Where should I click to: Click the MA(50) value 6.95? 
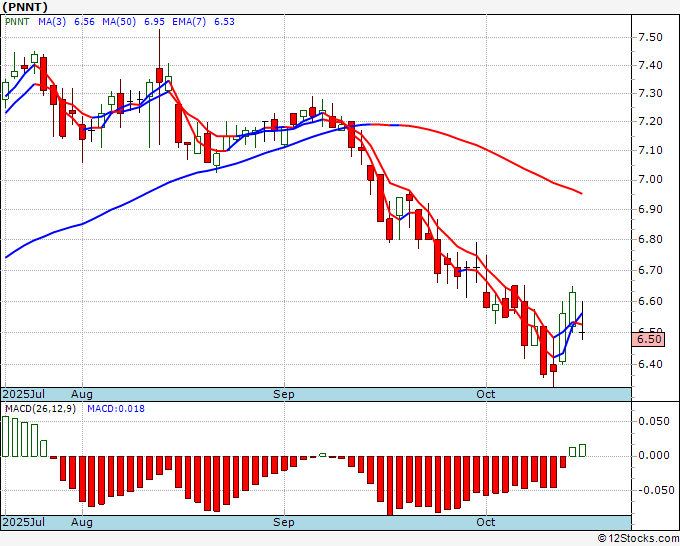tap(154, 22)
